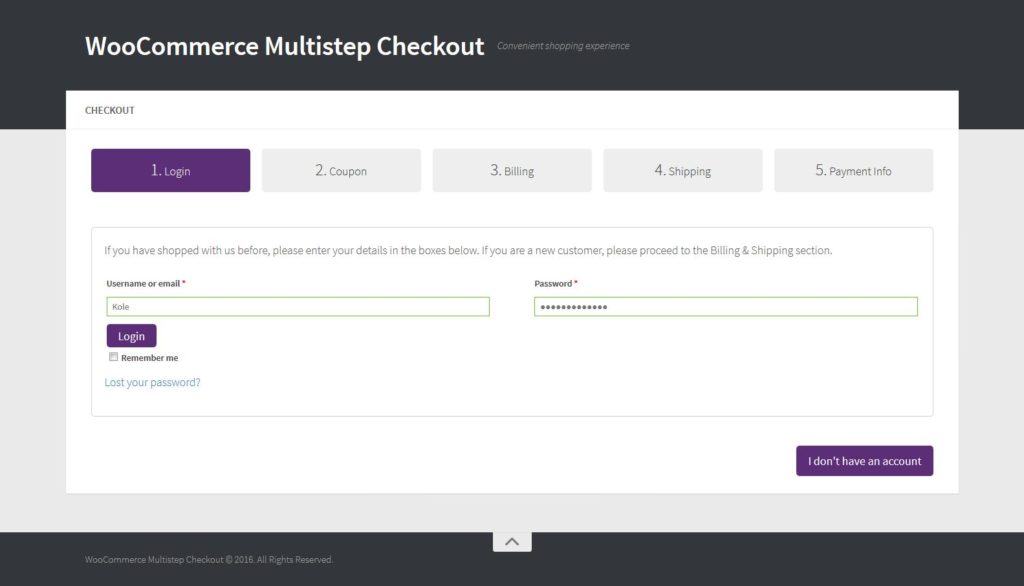Click into the Password input field
1024x586 pixels.
(x=725, y=307)
